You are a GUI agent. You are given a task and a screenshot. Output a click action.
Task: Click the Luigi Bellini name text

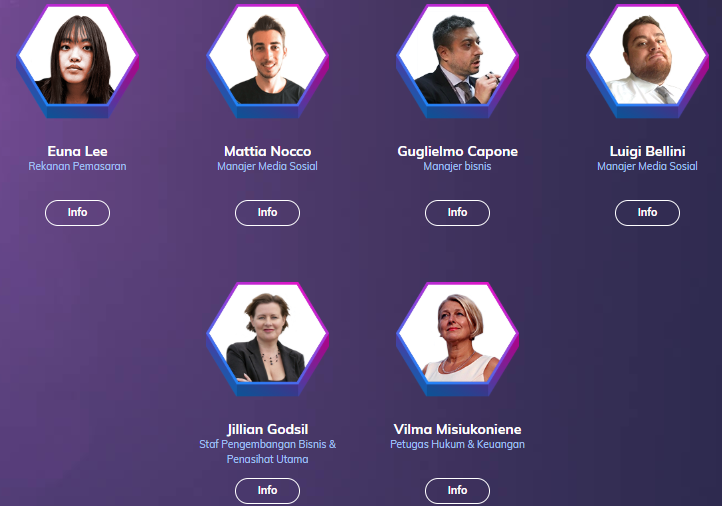point(647,151)
